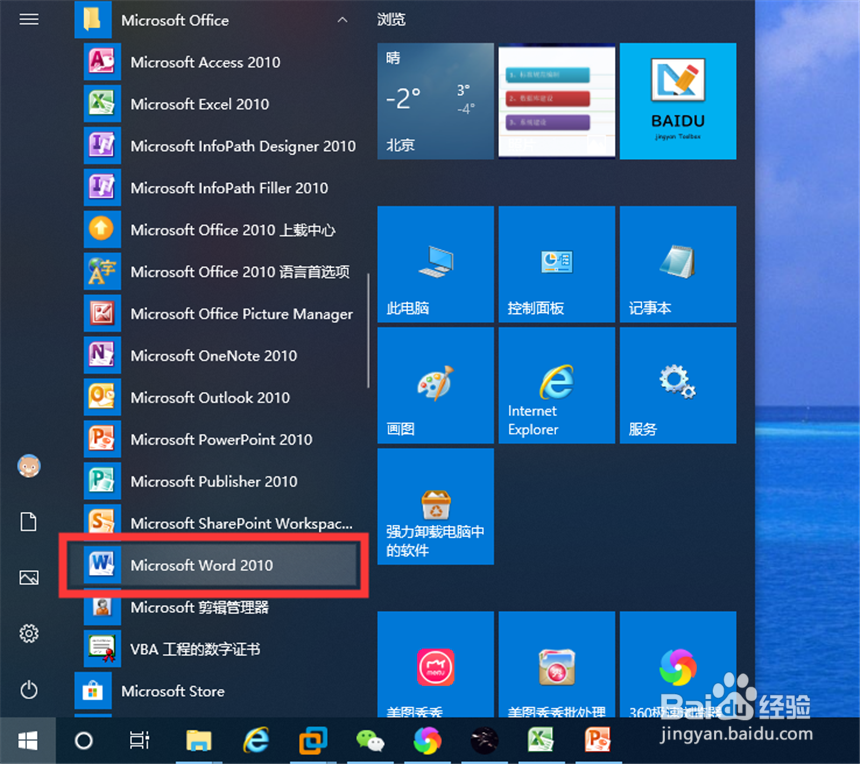Open the 控制面板 tile
The image size is (860, 764).
click(557, 264)
